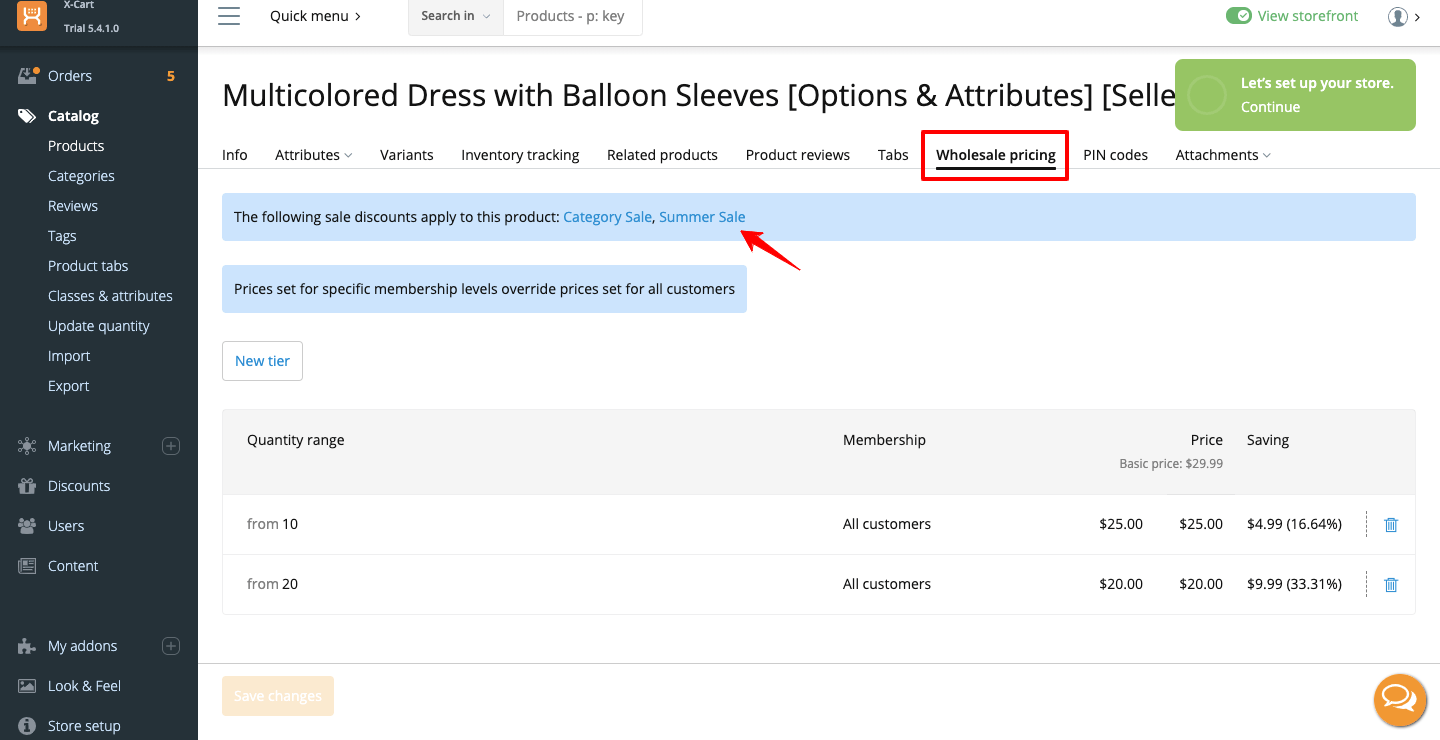Viewport: 1440px width, 740px height.
Task: Click the Store setup icon
Action: pyautogui.click(x=28, y=726)
